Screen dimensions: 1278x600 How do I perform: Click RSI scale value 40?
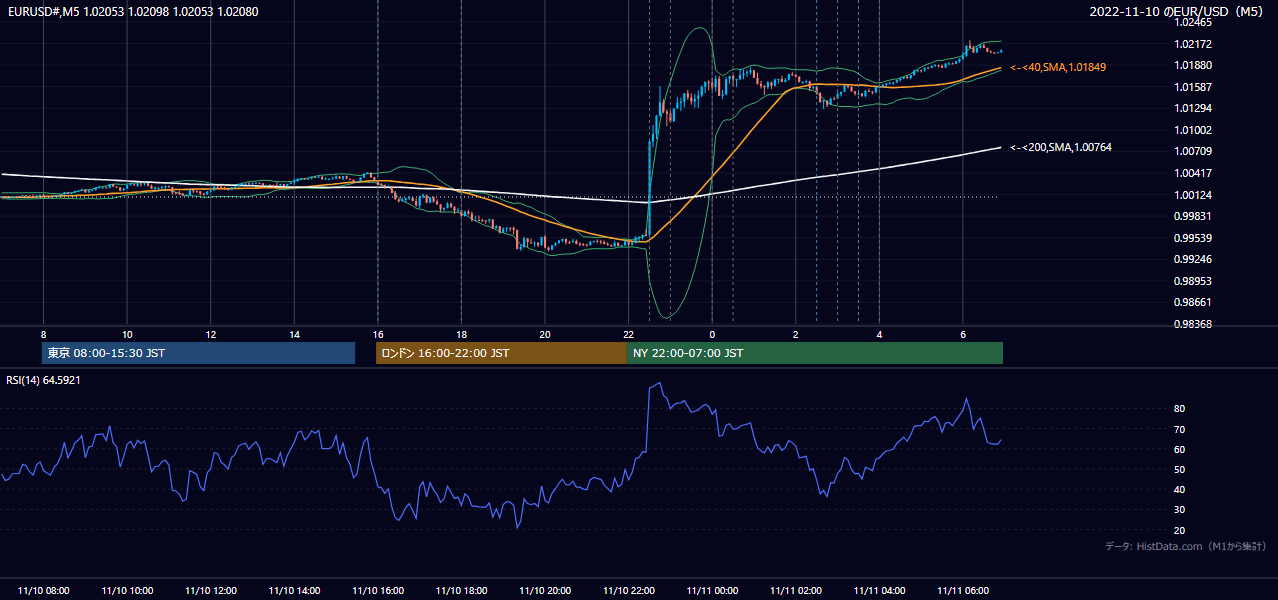click(x=1180, y=490)
